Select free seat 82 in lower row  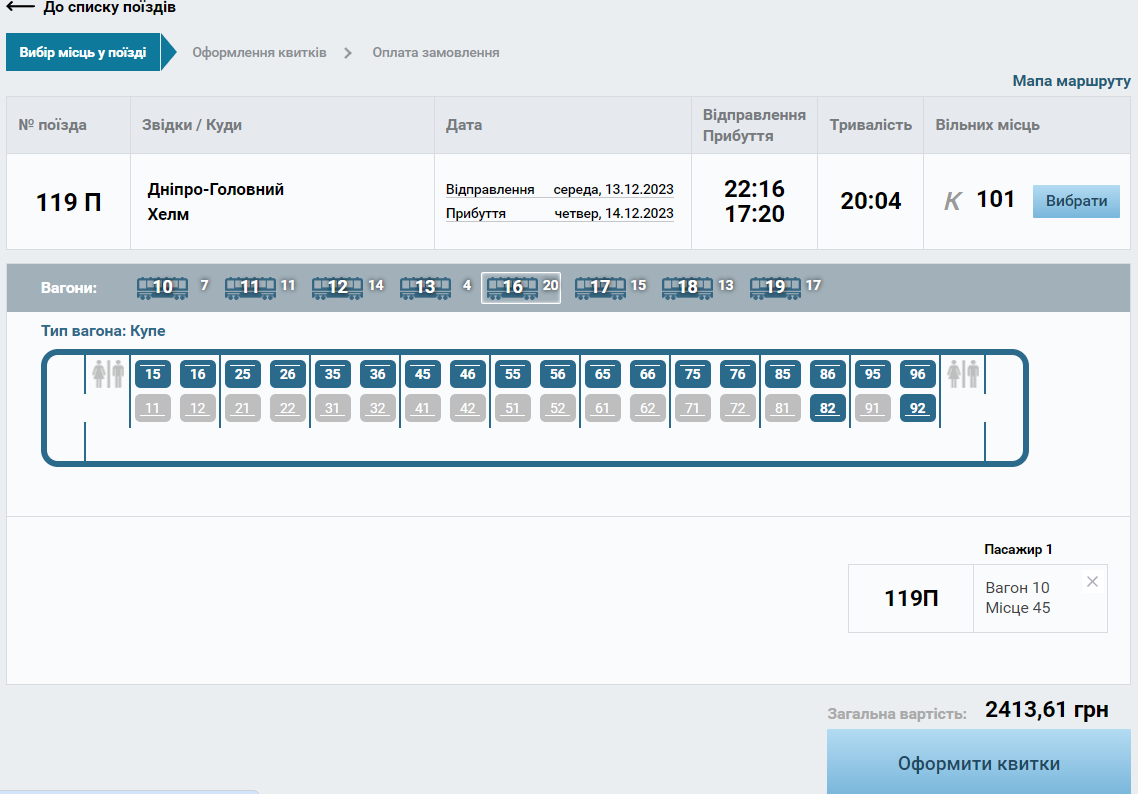828,408
